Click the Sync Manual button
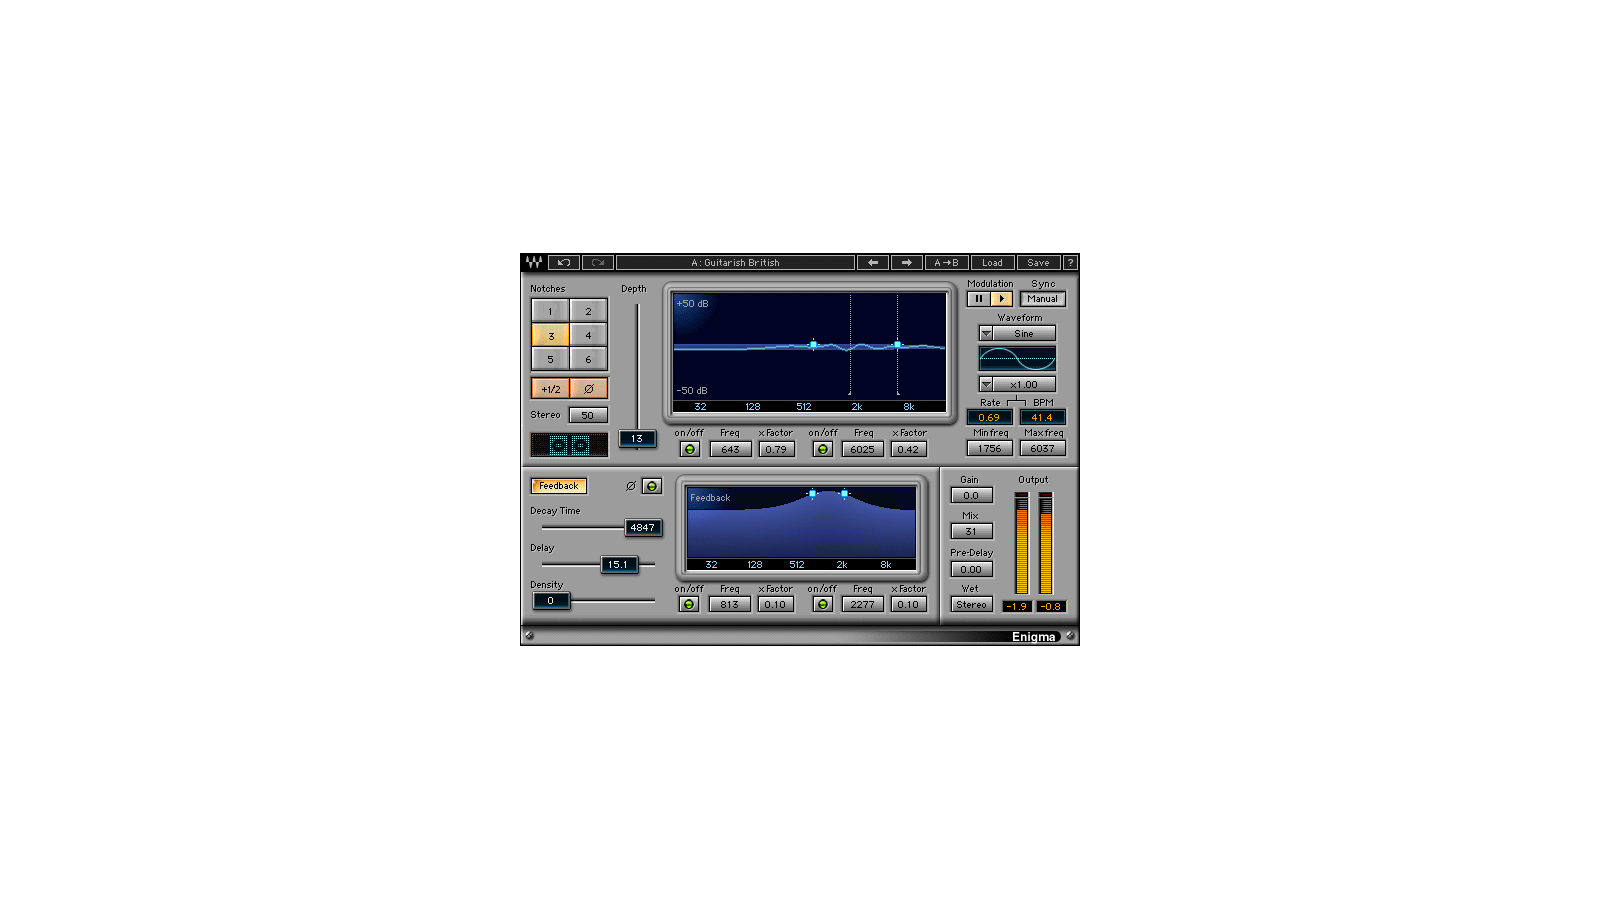This screenshot has width=1600, height=900. coord(1042,298)
